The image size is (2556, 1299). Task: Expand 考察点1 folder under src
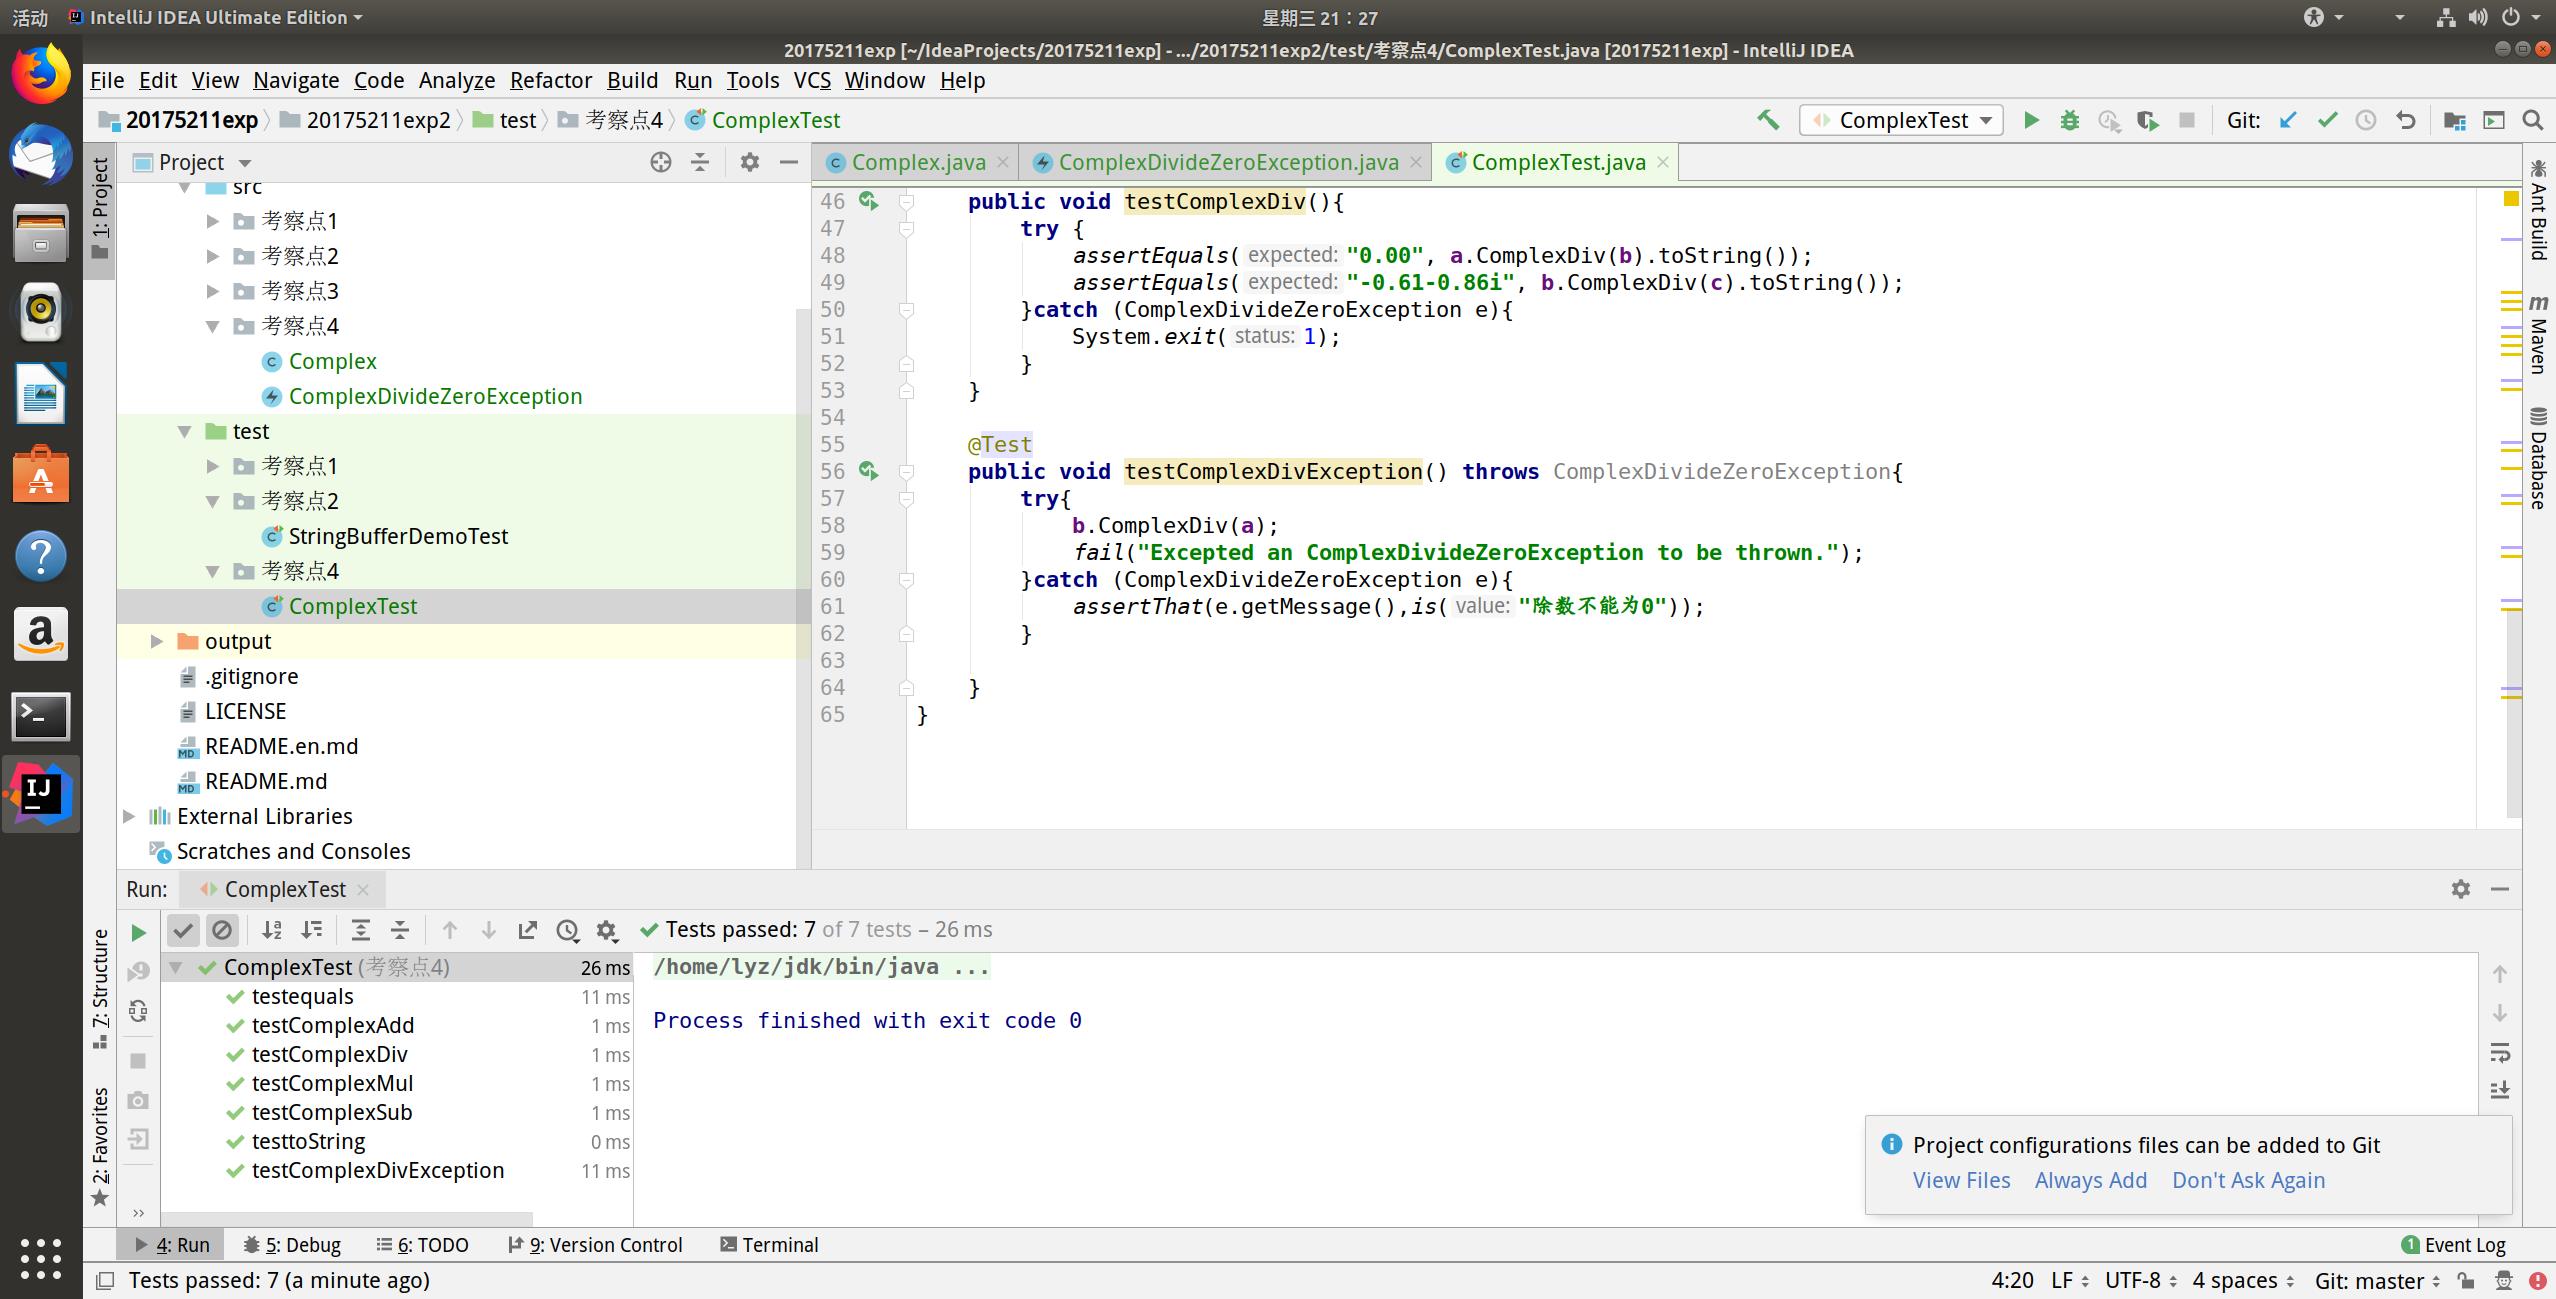point(213,221)
